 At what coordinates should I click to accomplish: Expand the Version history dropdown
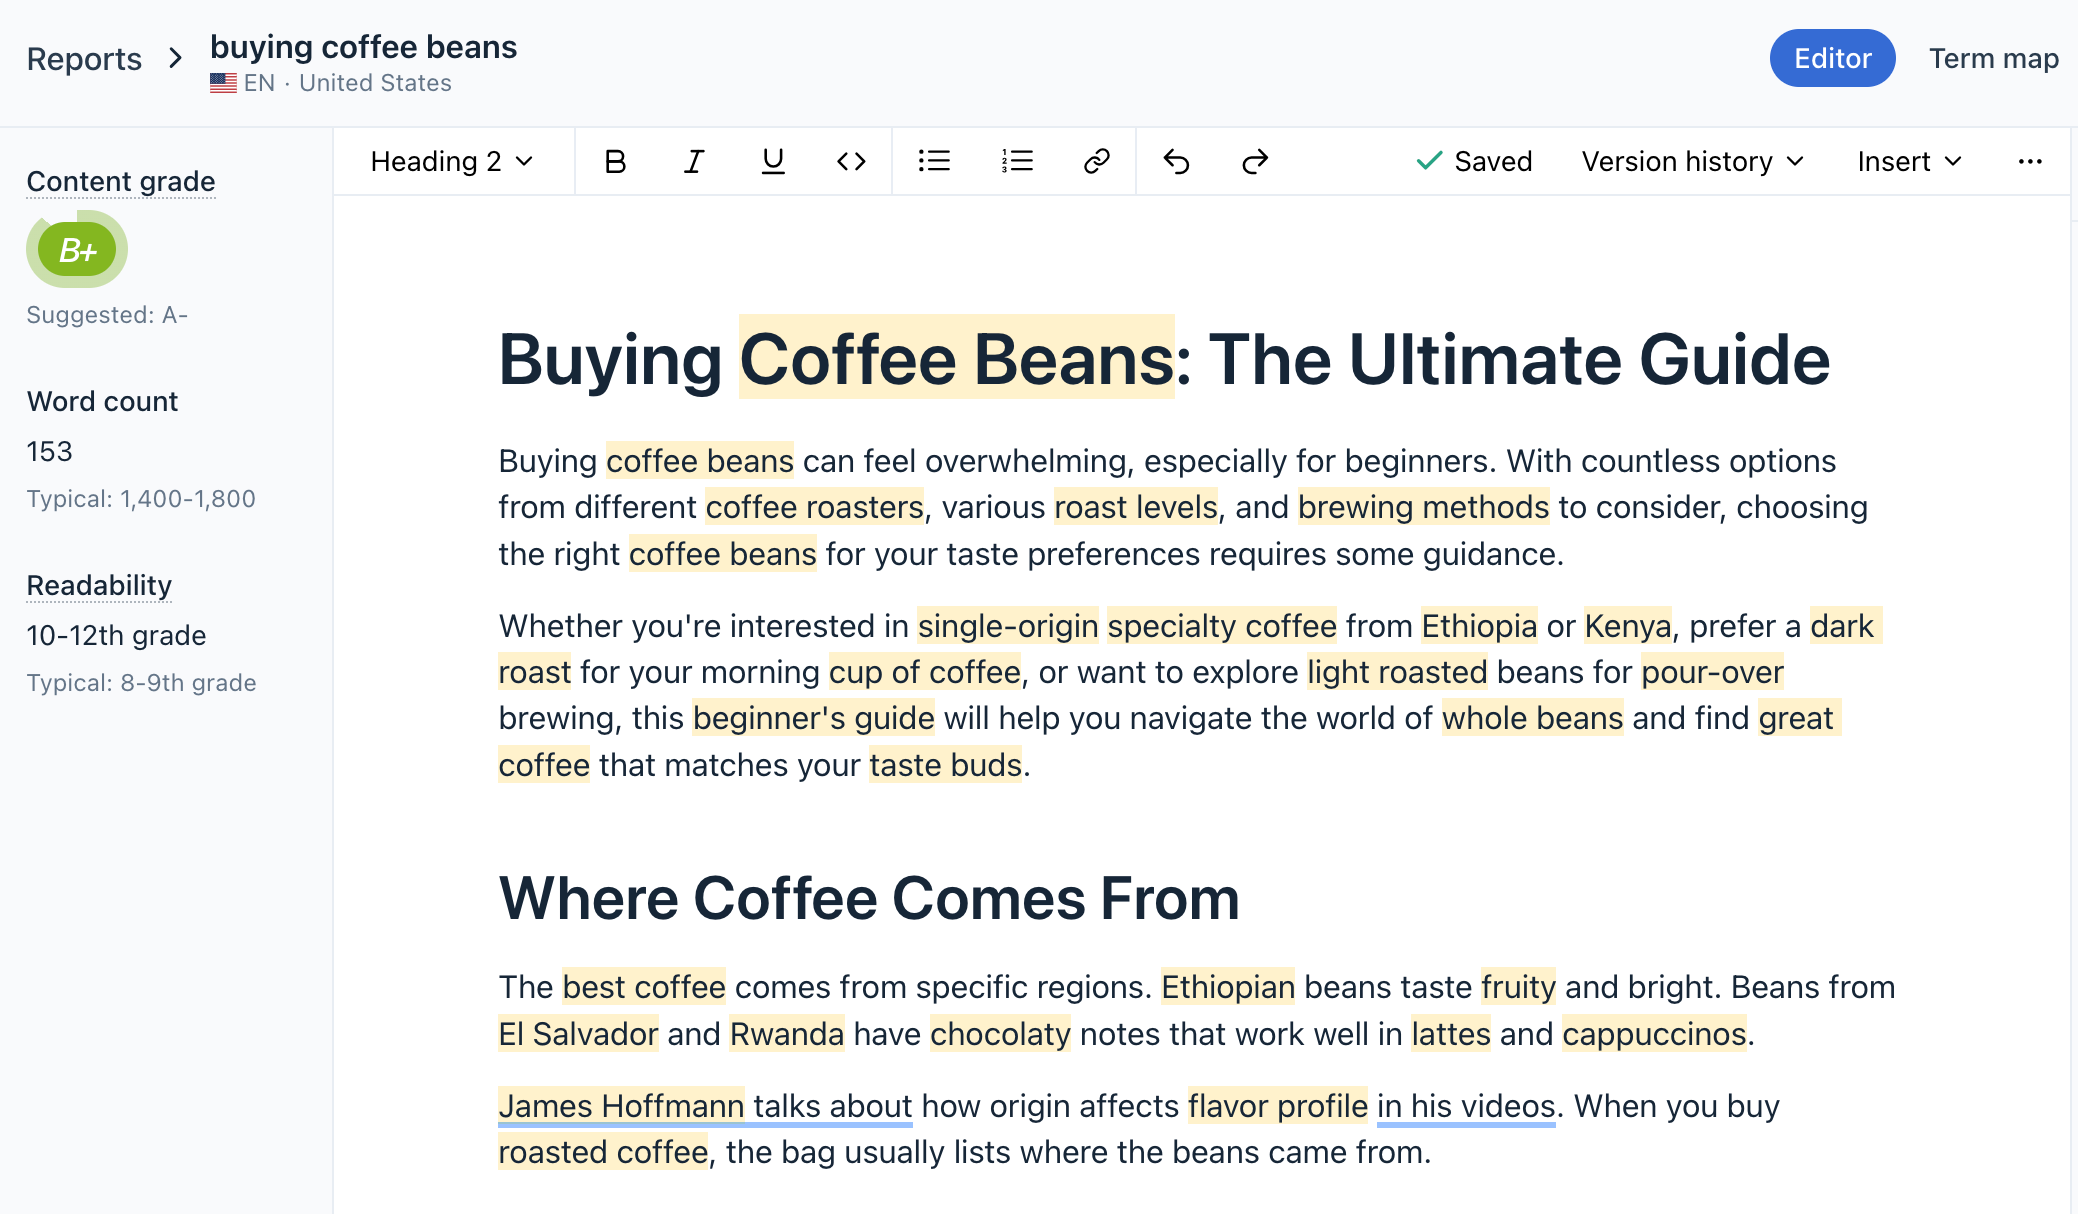pos(1692,161)
